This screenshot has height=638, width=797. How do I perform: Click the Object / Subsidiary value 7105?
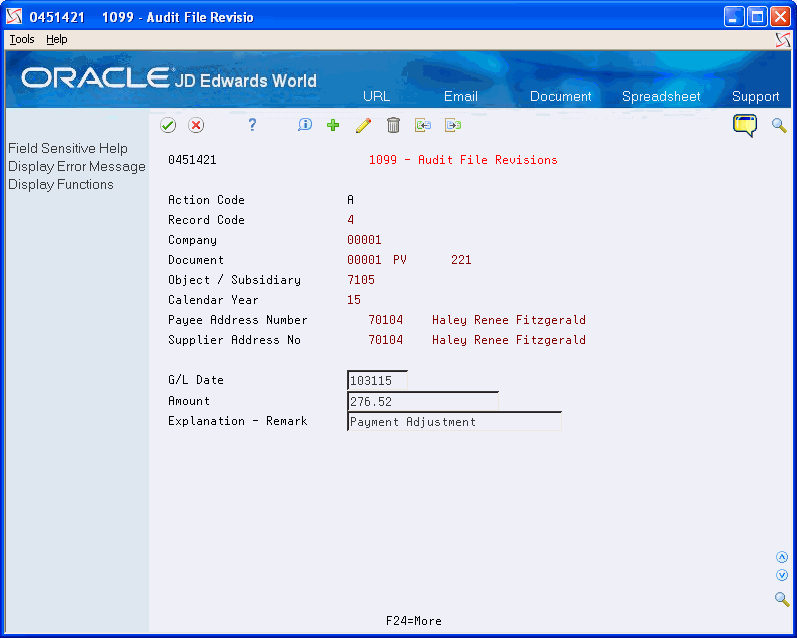[361, 280]
